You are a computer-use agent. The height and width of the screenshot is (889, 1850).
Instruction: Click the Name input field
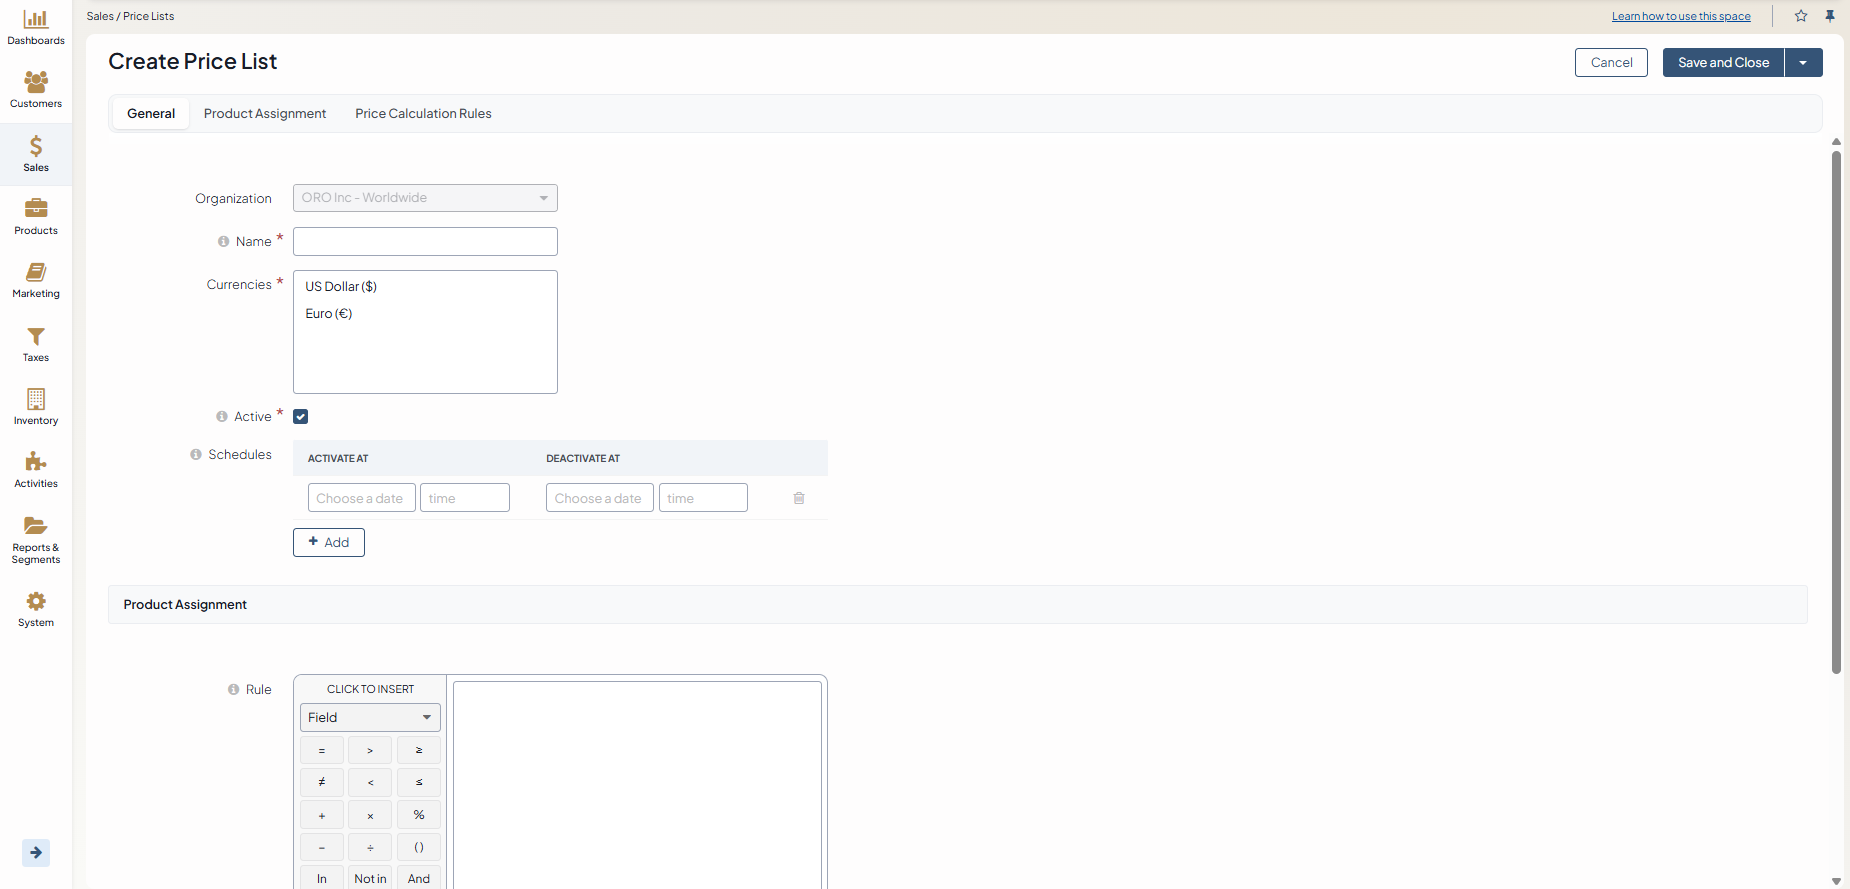click(425, 242)
